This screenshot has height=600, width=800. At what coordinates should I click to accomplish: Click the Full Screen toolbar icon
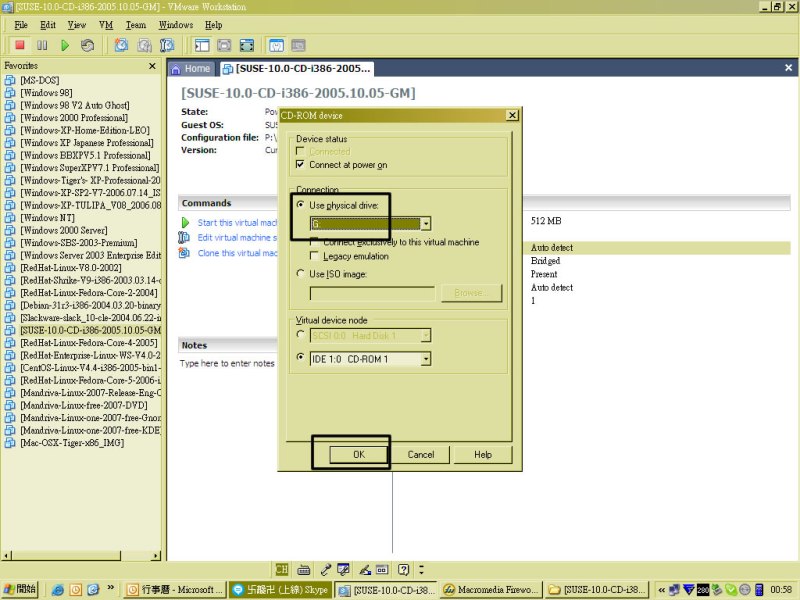247,45
